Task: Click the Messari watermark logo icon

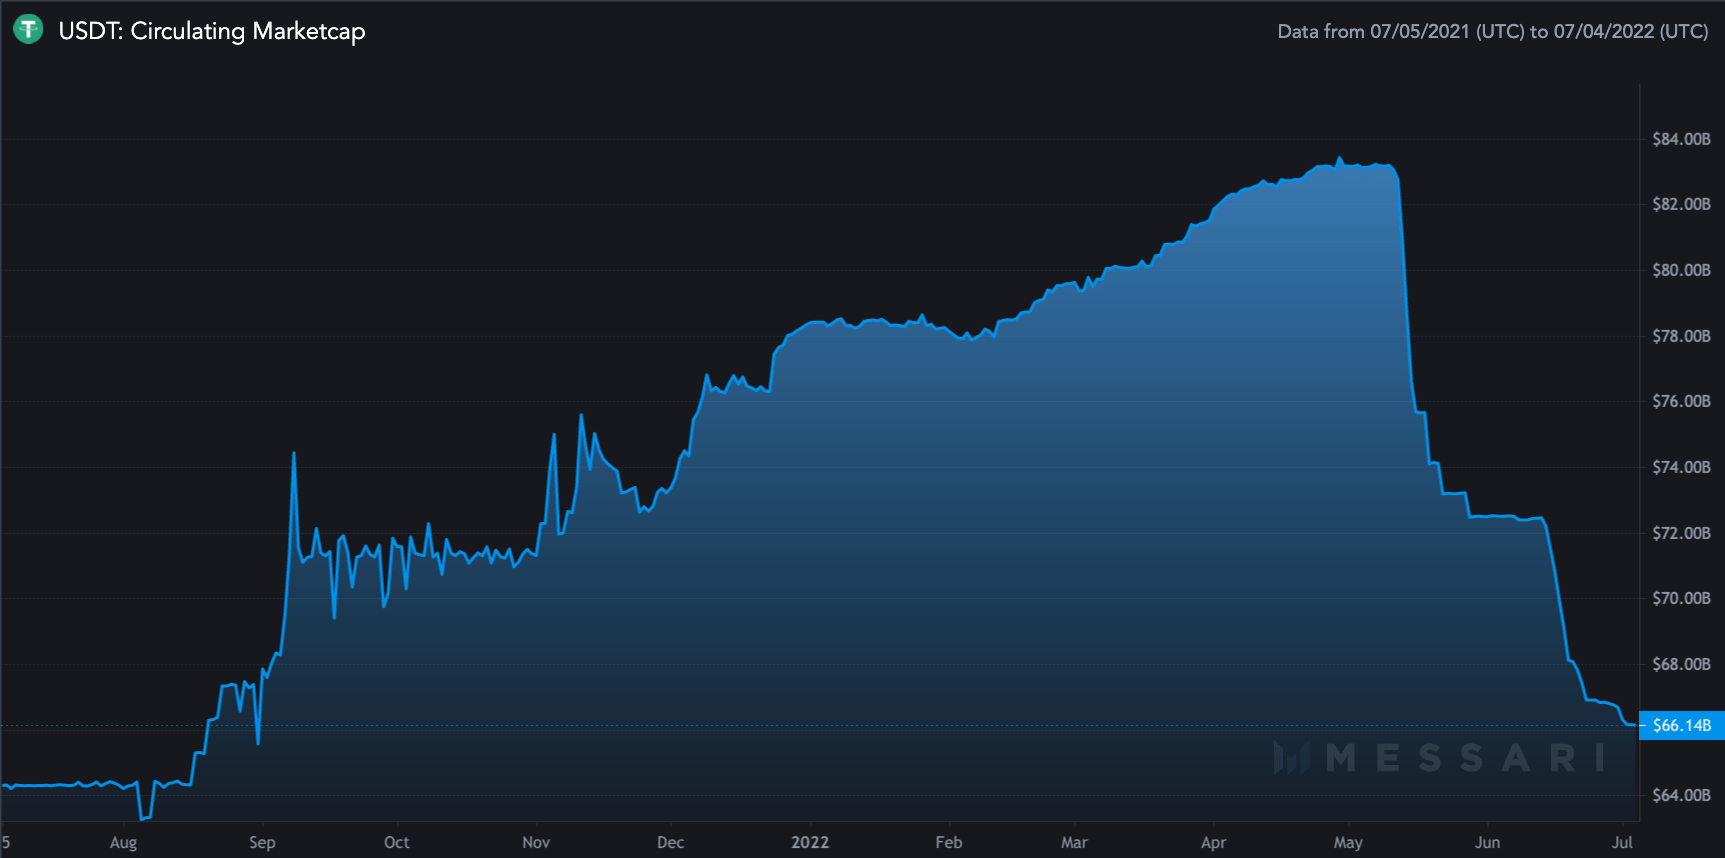Action: click(x=1291, y=758)
